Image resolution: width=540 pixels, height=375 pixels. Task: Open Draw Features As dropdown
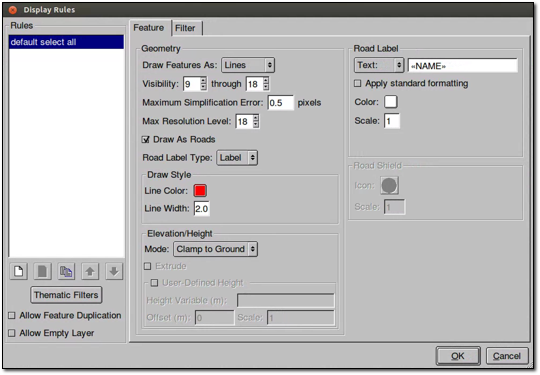[248, 65]
